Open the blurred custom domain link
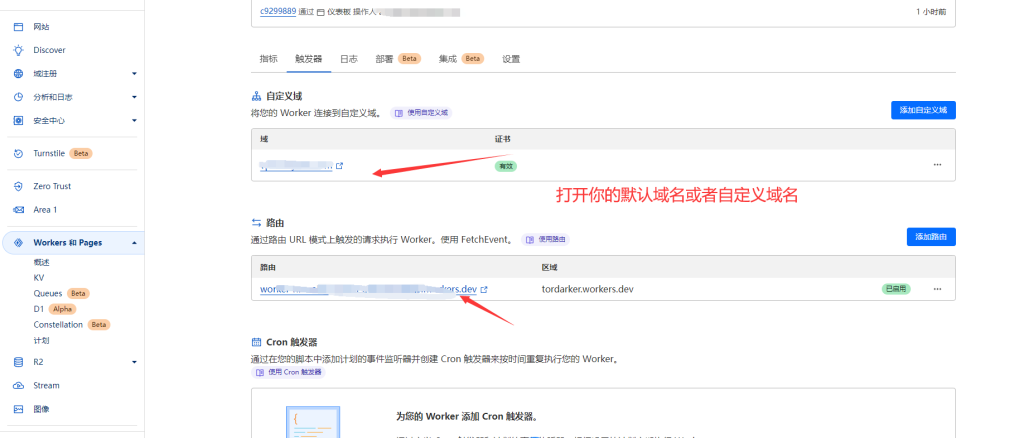The image size is (1024, 438). pos(296,166)
